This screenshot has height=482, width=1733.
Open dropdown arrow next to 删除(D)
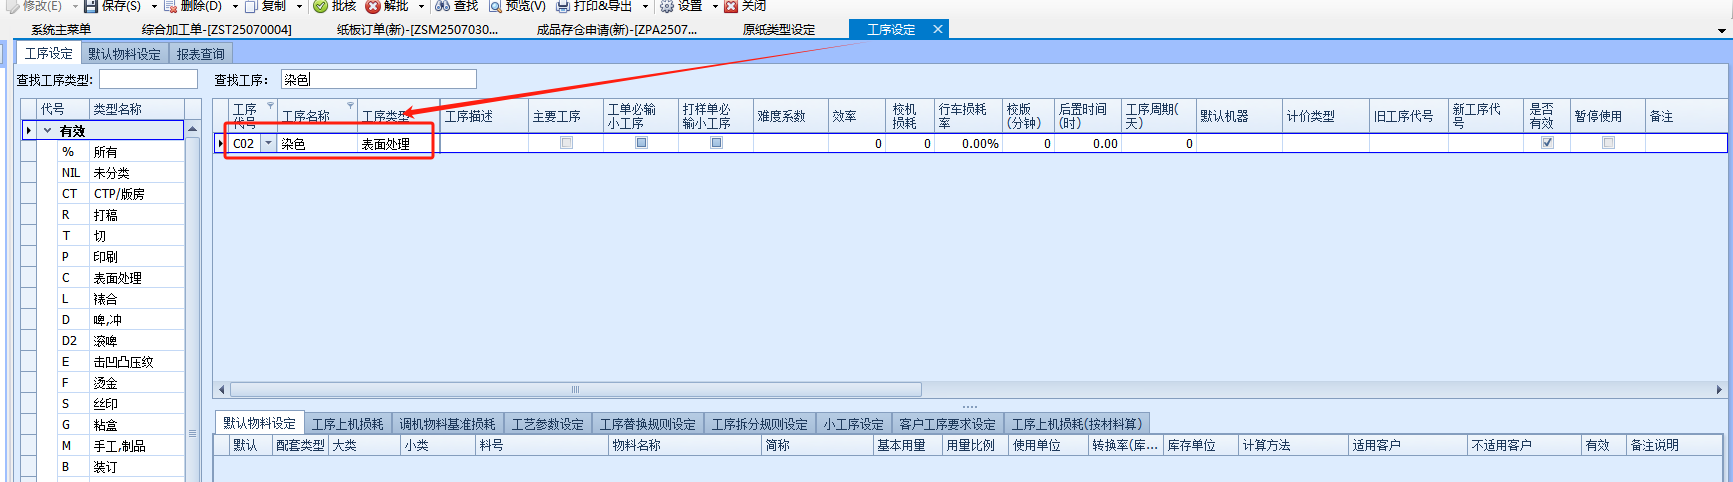pos(235,7)
